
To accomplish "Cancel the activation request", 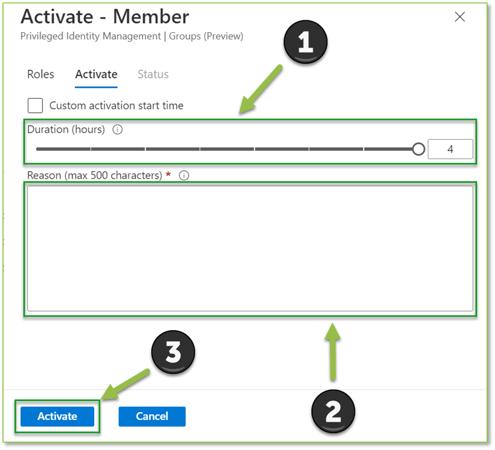I will click(x=152, y=416).
